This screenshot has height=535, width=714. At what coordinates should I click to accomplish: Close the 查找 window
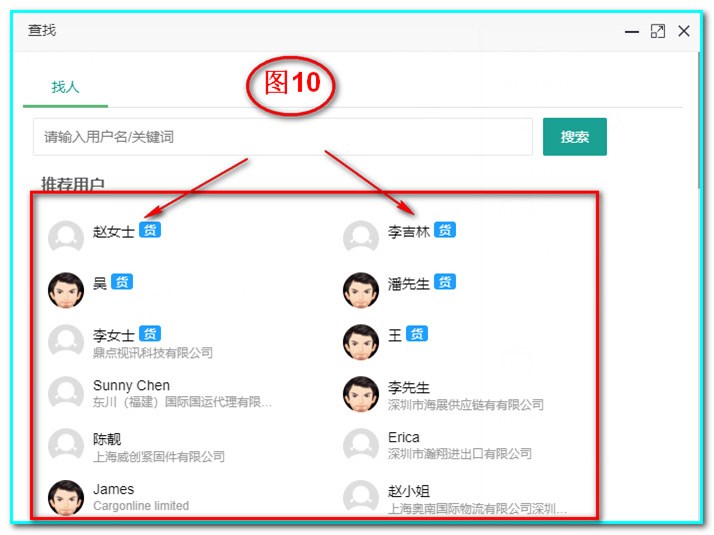(684, 31)
